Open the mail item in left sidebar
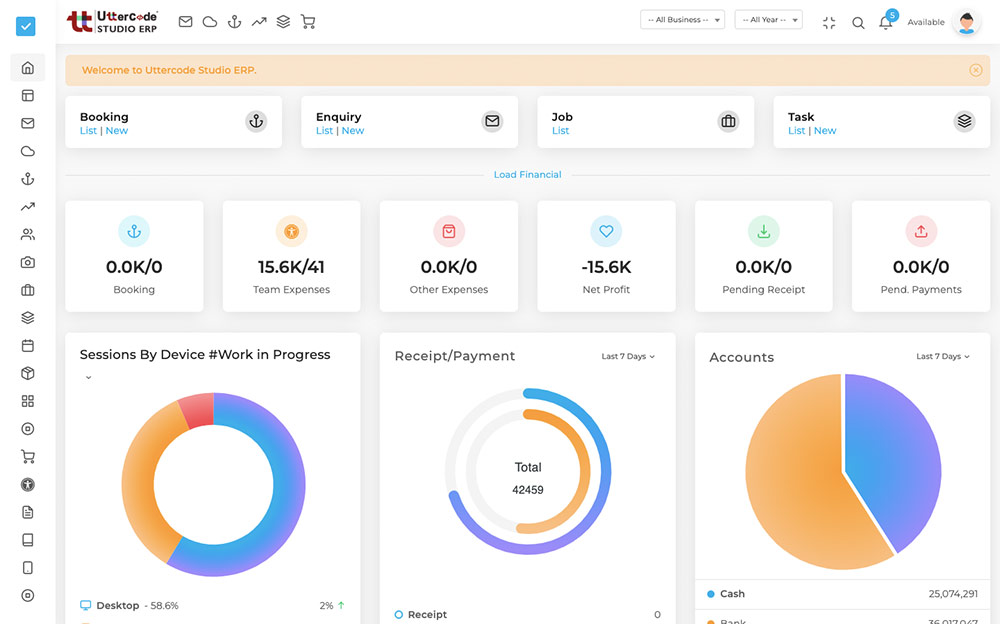Viewport: 1000px width, 624px height. click(28, 124)
